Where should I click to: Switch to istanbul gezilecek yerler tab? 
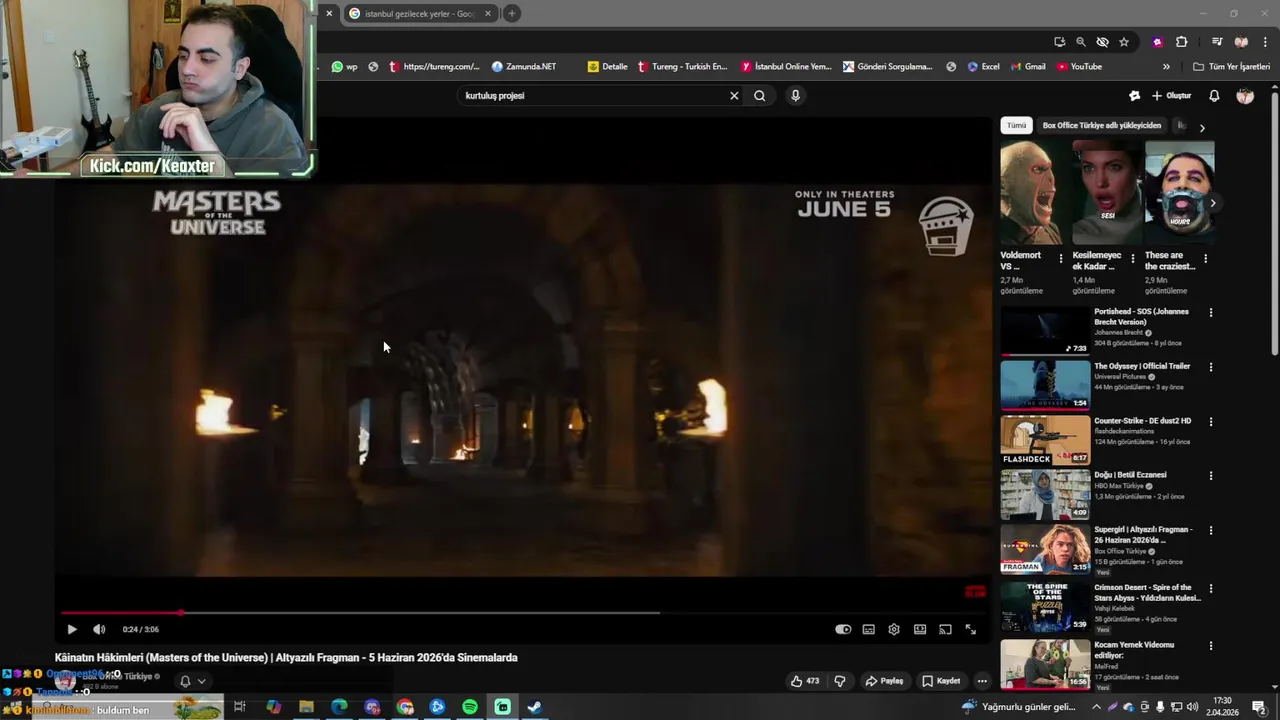click(x=420, y=14)
